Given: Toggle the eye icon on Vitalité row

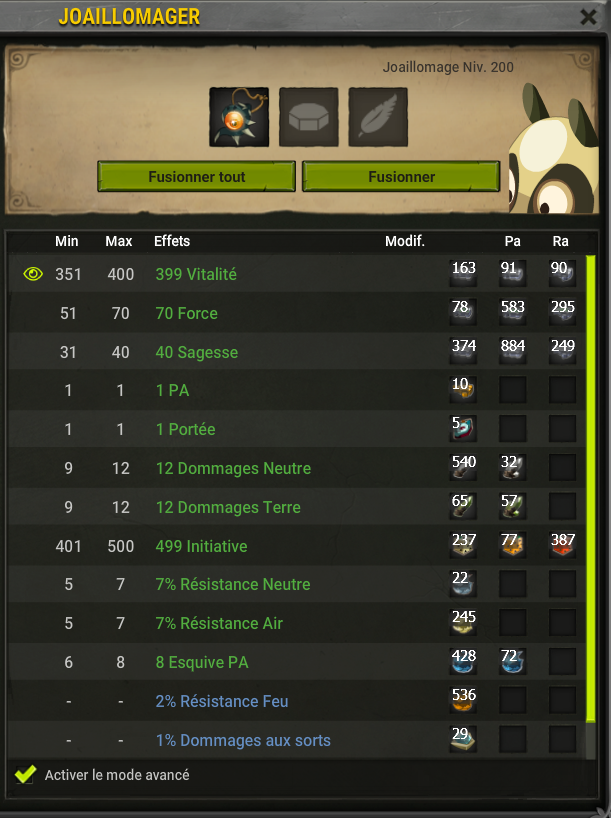Looking at the screenshot, I should click(x=33, y=274).
